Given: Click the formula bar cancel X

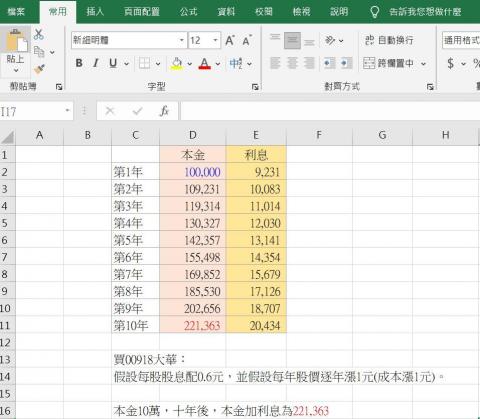Looking at the screenshot, I should (110, 111).
